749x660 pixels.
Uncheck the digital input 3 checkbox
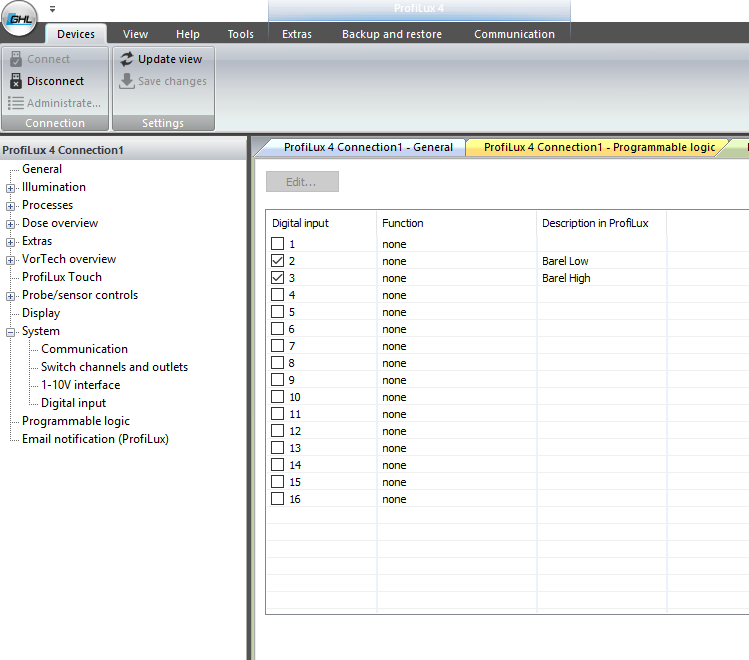click(278, 277)
